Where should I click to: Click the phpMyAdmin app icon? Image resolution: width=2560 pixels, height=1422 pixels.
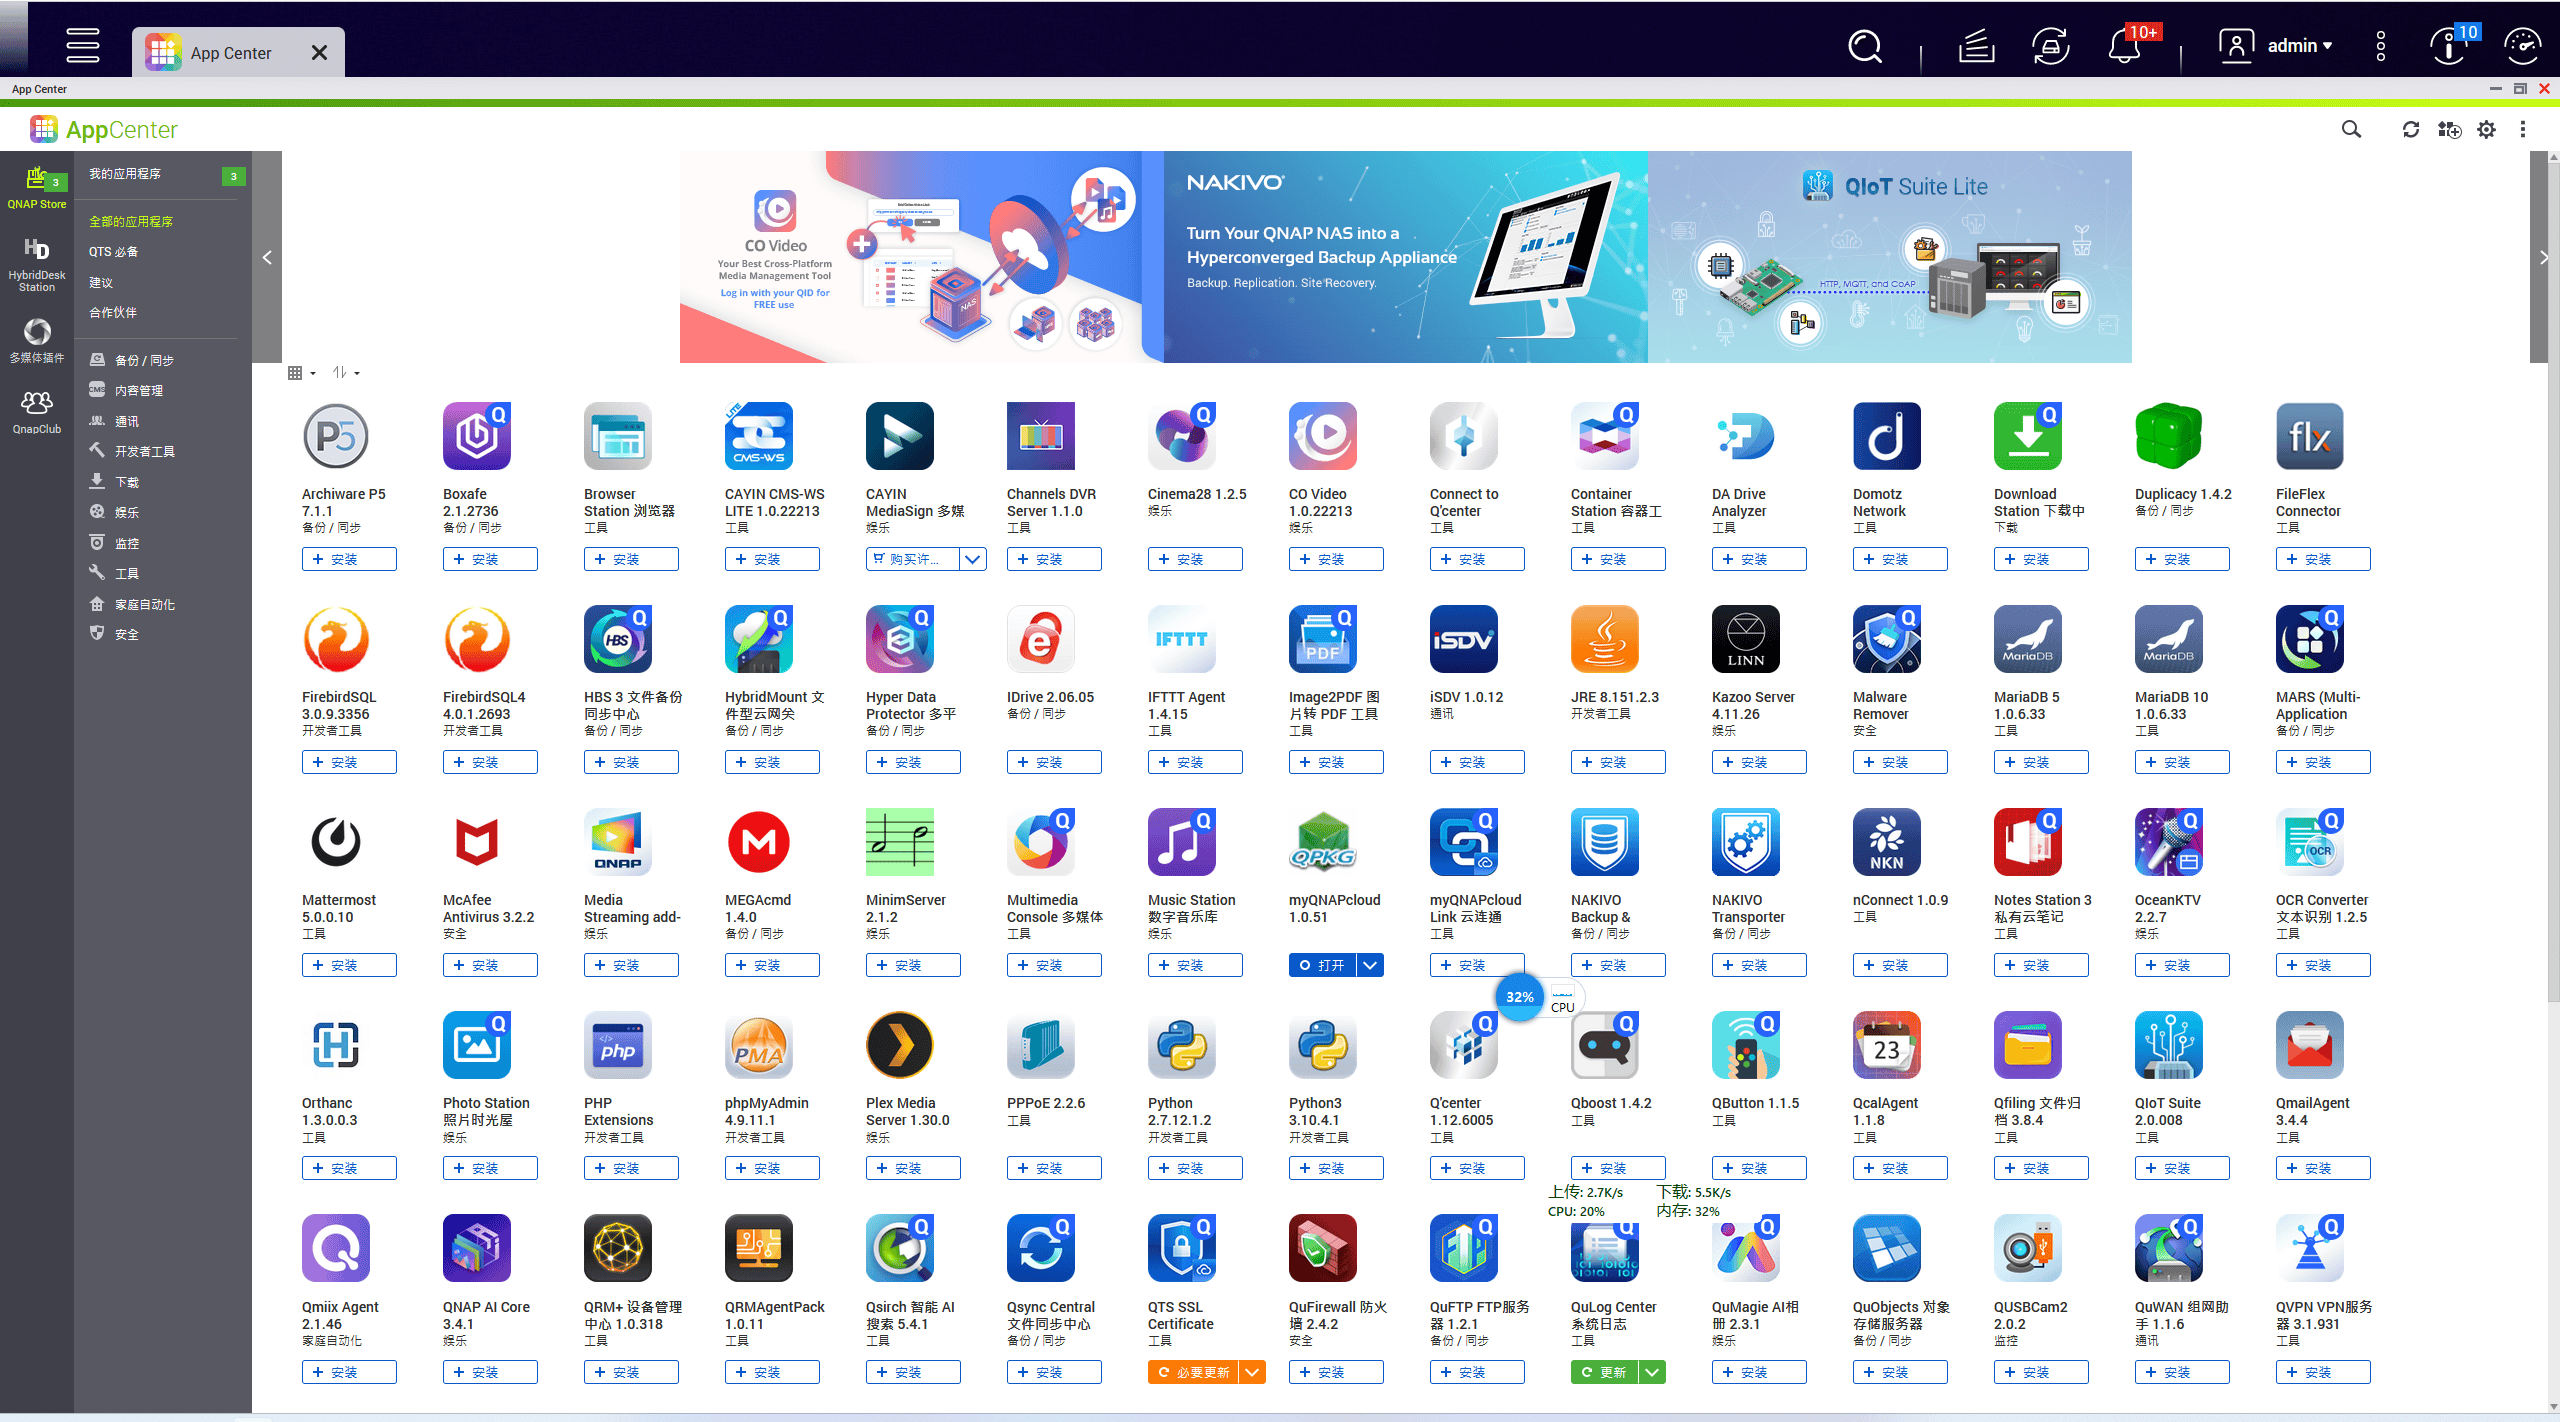coord(759,1045)
